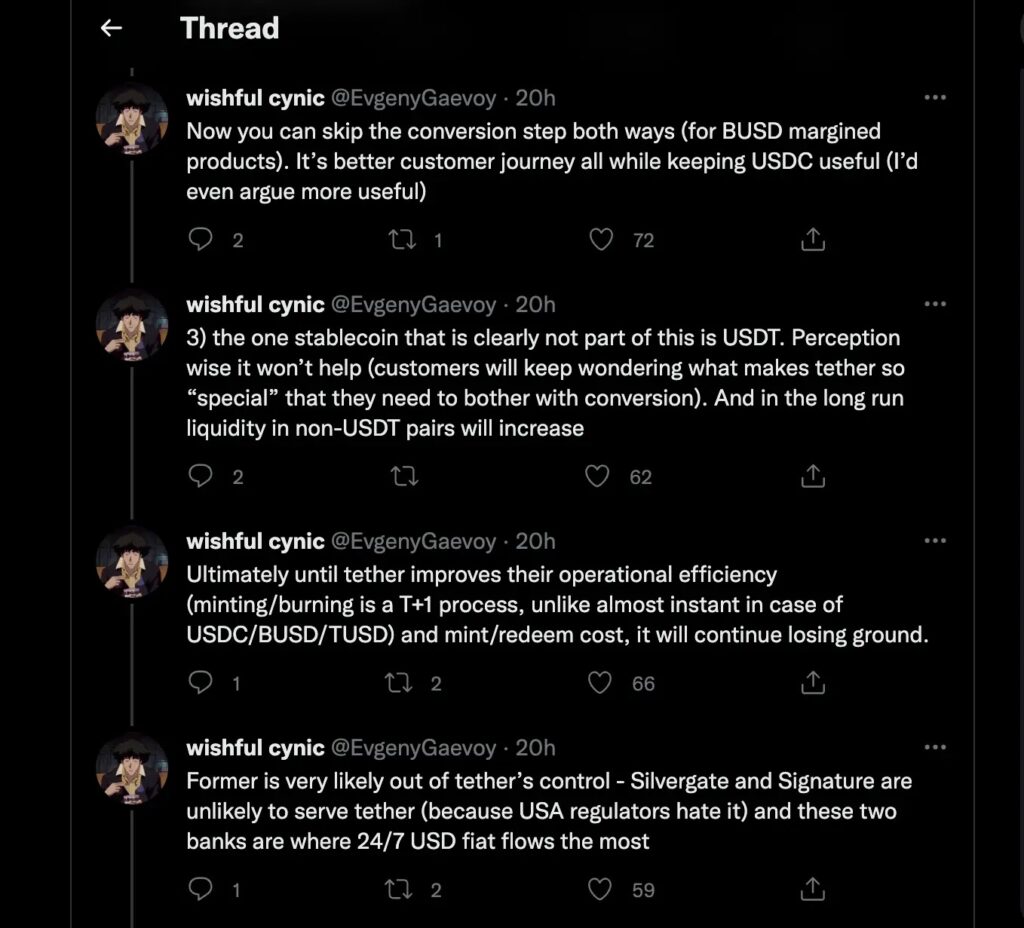
Task: Click the 20h timestamp on the USDT tweet
Action: tap(535, 304)
